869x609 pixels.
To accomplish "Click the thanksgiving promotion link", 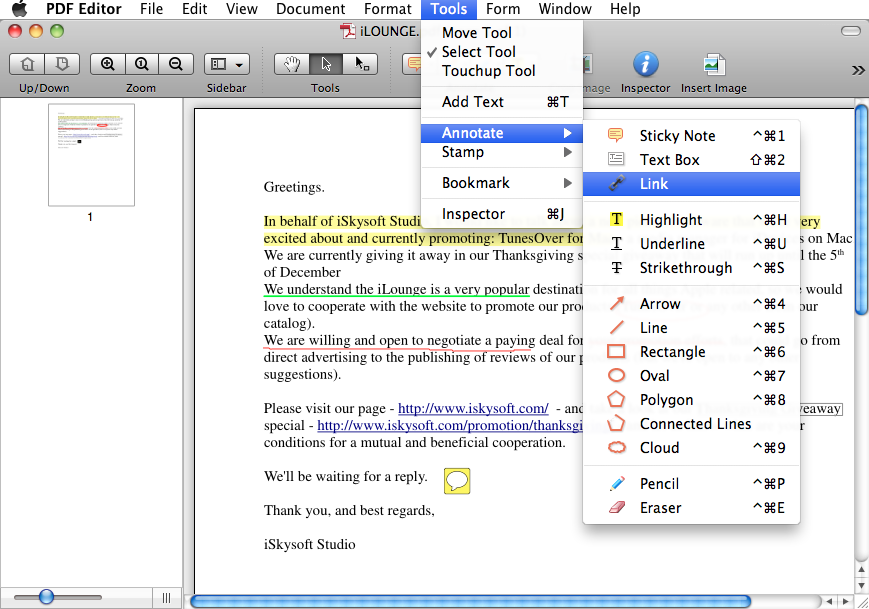I will pyautogui.click(x=450, y=425).
